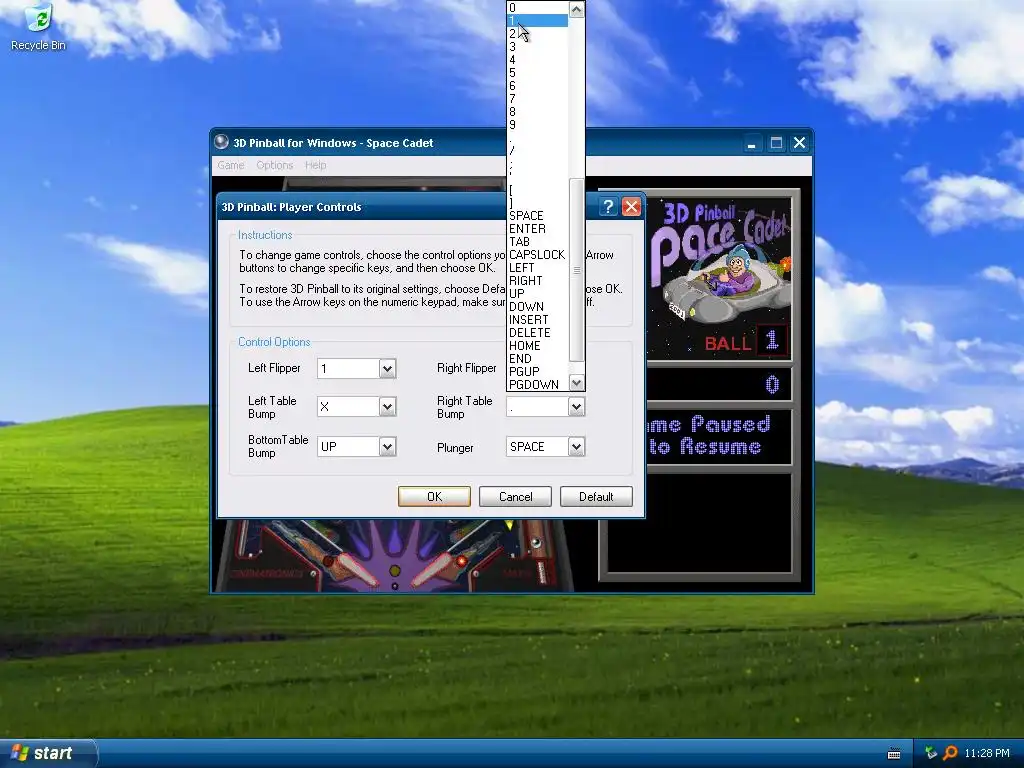1024x768 pixels.
Task: Select key 1 in the open key list
Action: tap(537, 21)
